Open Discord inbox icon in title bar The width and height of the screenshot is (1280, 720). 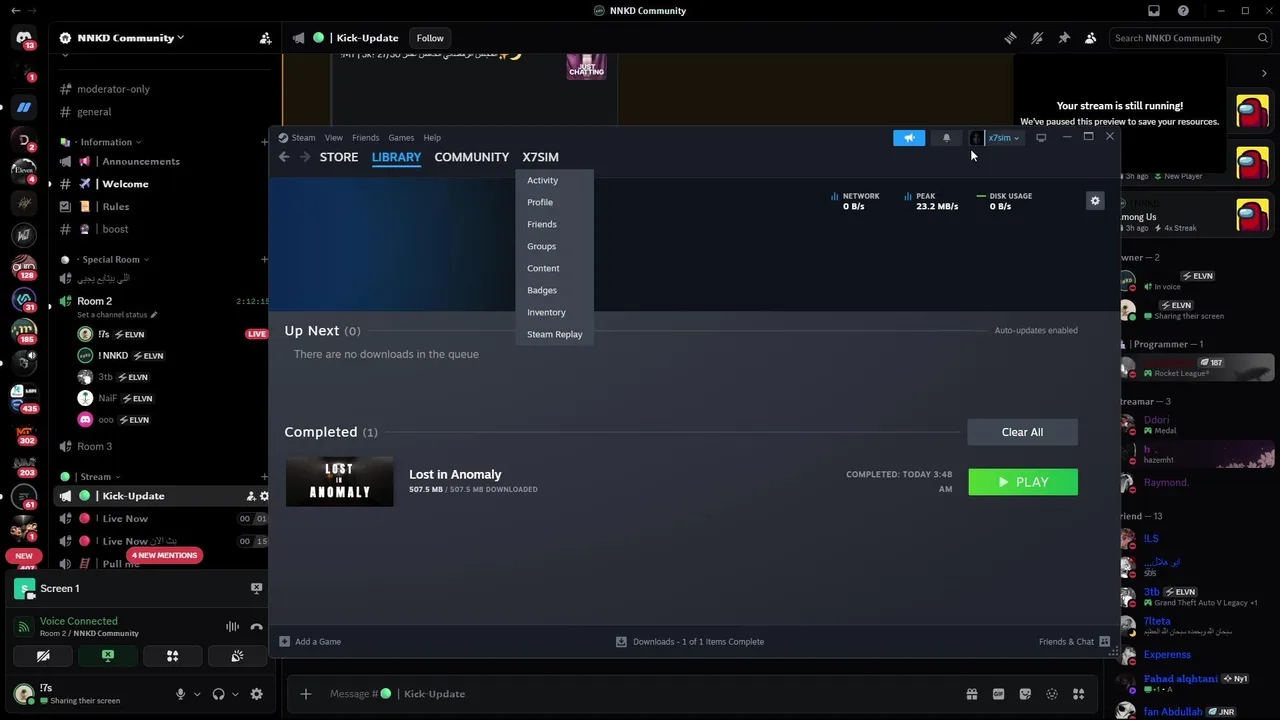(x=1154, y=11)
